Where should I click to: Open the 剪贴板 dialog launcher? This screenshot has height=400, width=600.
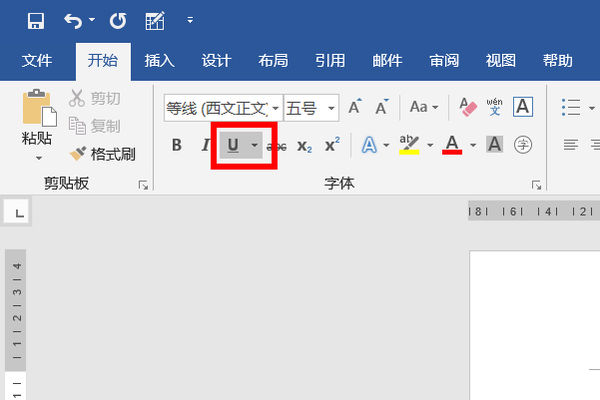point(143,185)
